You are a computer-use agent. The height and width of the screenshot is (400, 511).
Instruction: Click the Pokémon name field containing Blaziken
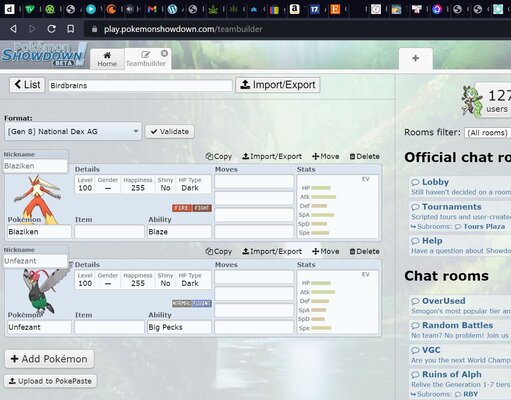click(39, 232)
